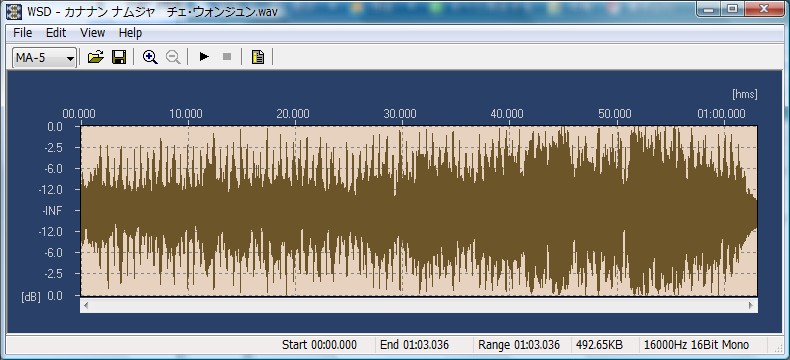The height and width of the screenshot is (360, 790).
Task: Click the horizontal scrollbar right arrow
Action: (x=751, y=305)
